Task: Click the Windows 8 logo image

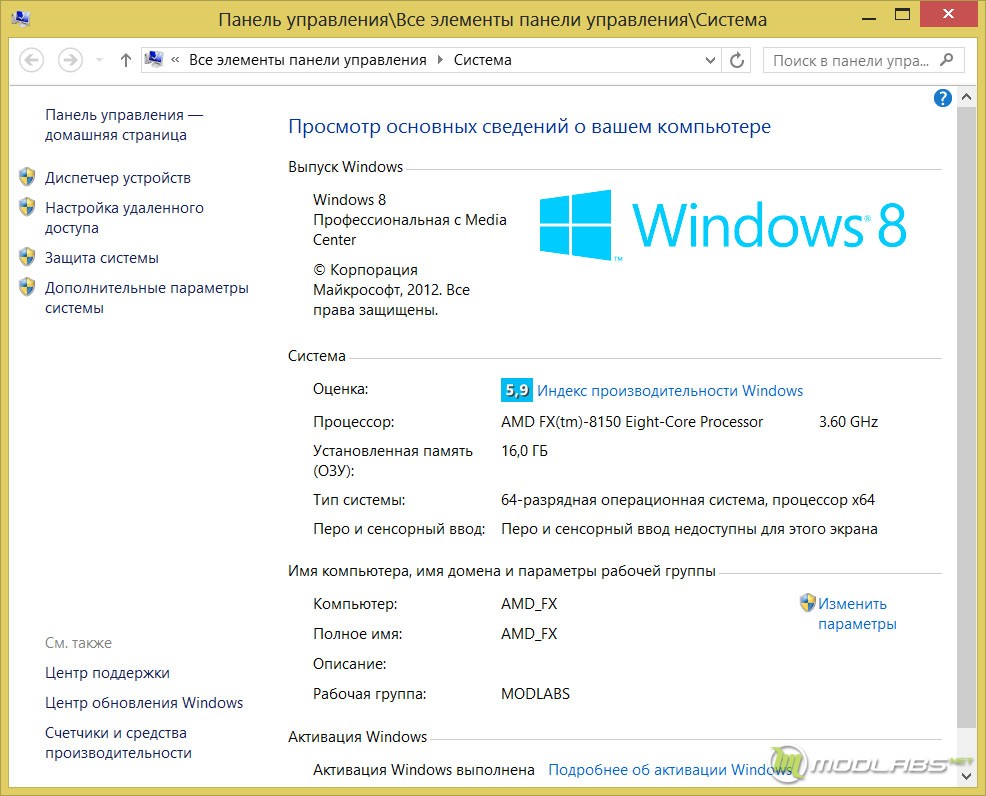Action: click(723, 225)
